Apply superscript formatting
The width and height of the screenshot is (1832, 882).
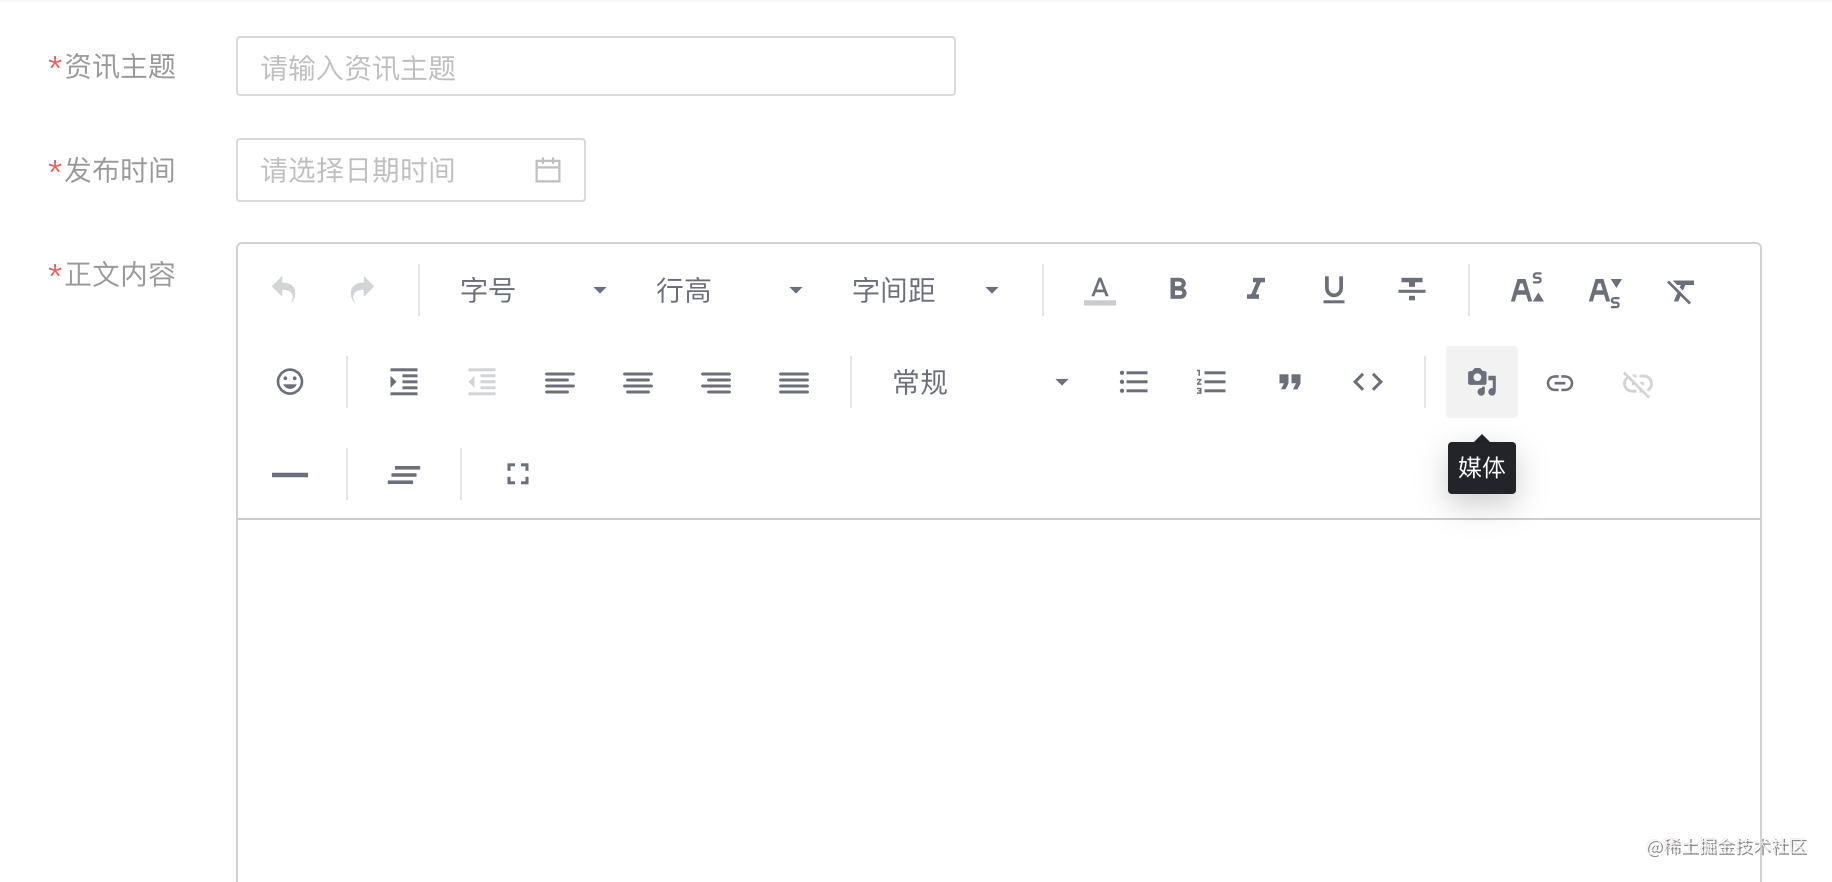coord(1527,289)
